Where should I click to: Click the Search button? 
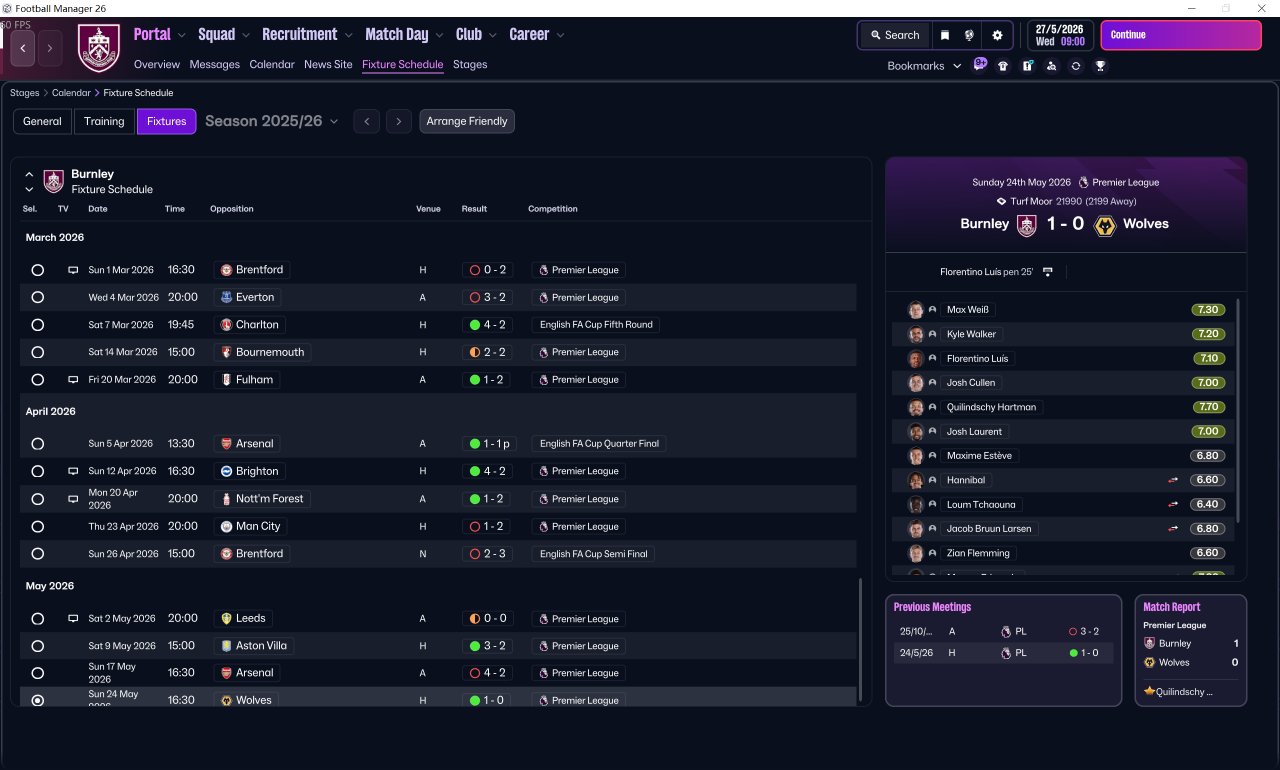click(x=895, y=35)
